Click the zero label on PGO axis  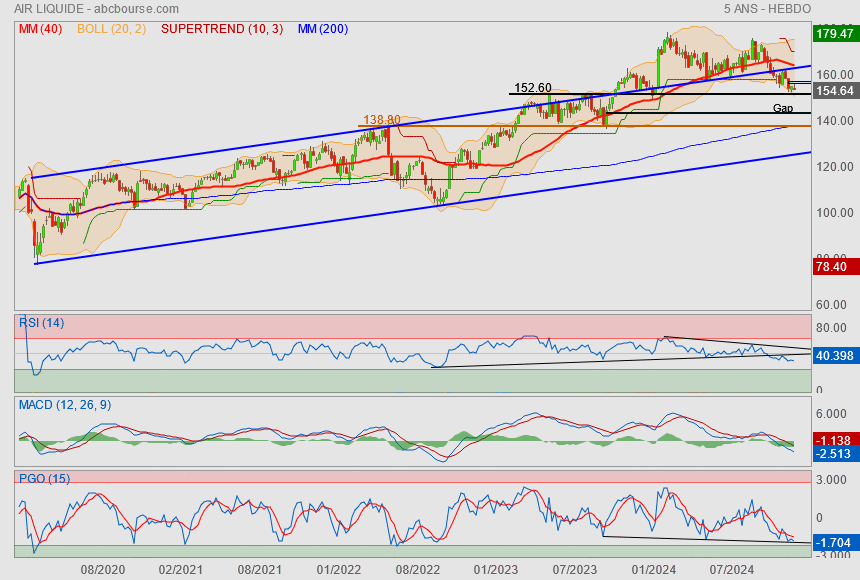pos(819,517)
